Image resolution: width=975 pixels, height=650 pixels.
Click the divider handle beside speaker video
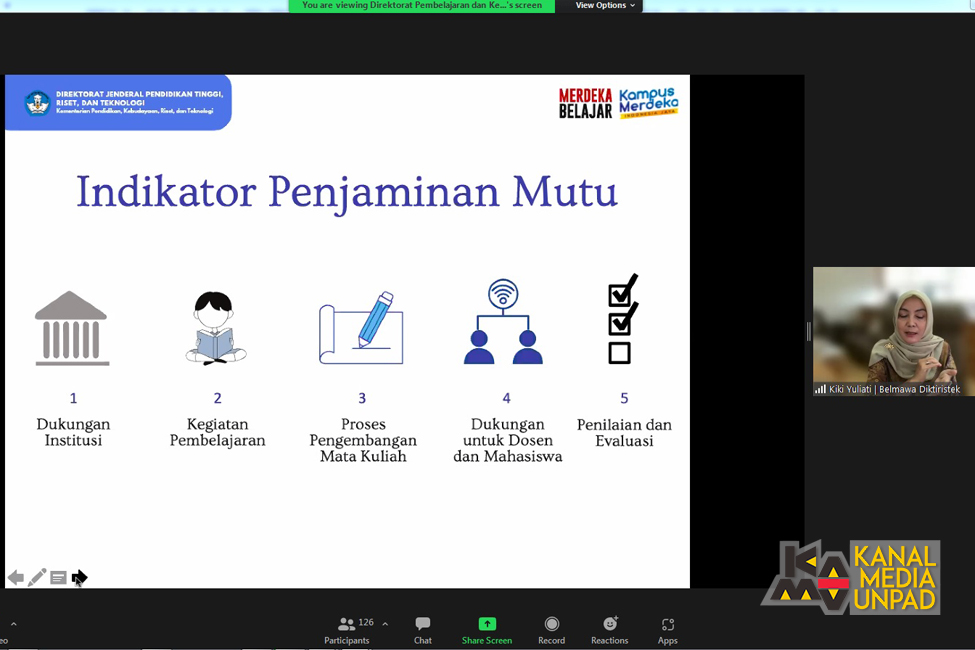pos(808,331)
